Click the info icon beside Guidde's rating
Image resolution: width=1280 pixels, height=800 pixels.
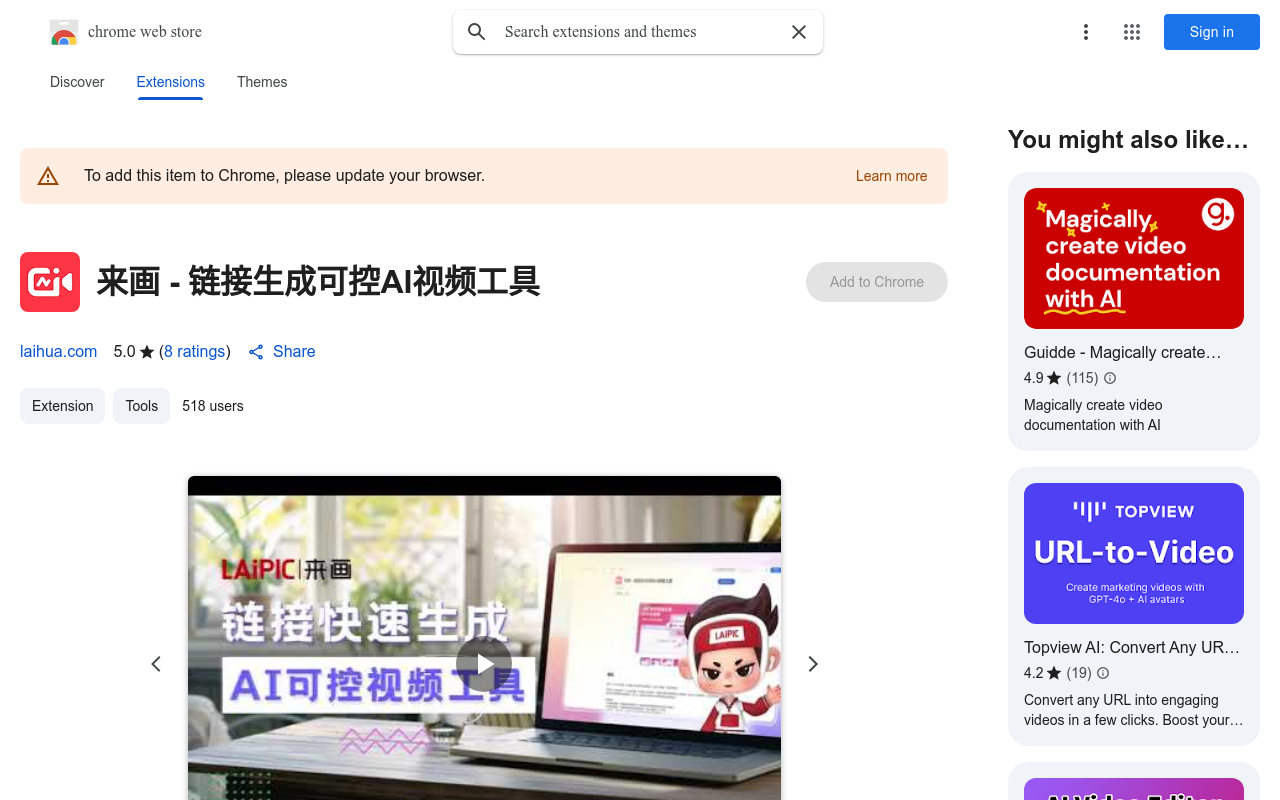(1109, 378)
